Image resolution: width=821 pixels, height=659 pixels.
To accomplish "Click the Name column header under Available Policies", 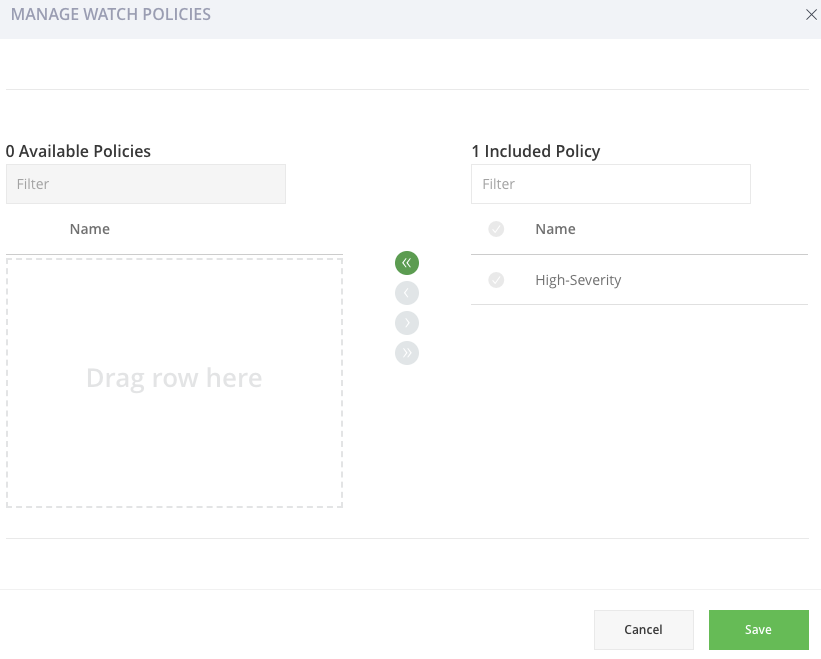I will coord(89,229).
